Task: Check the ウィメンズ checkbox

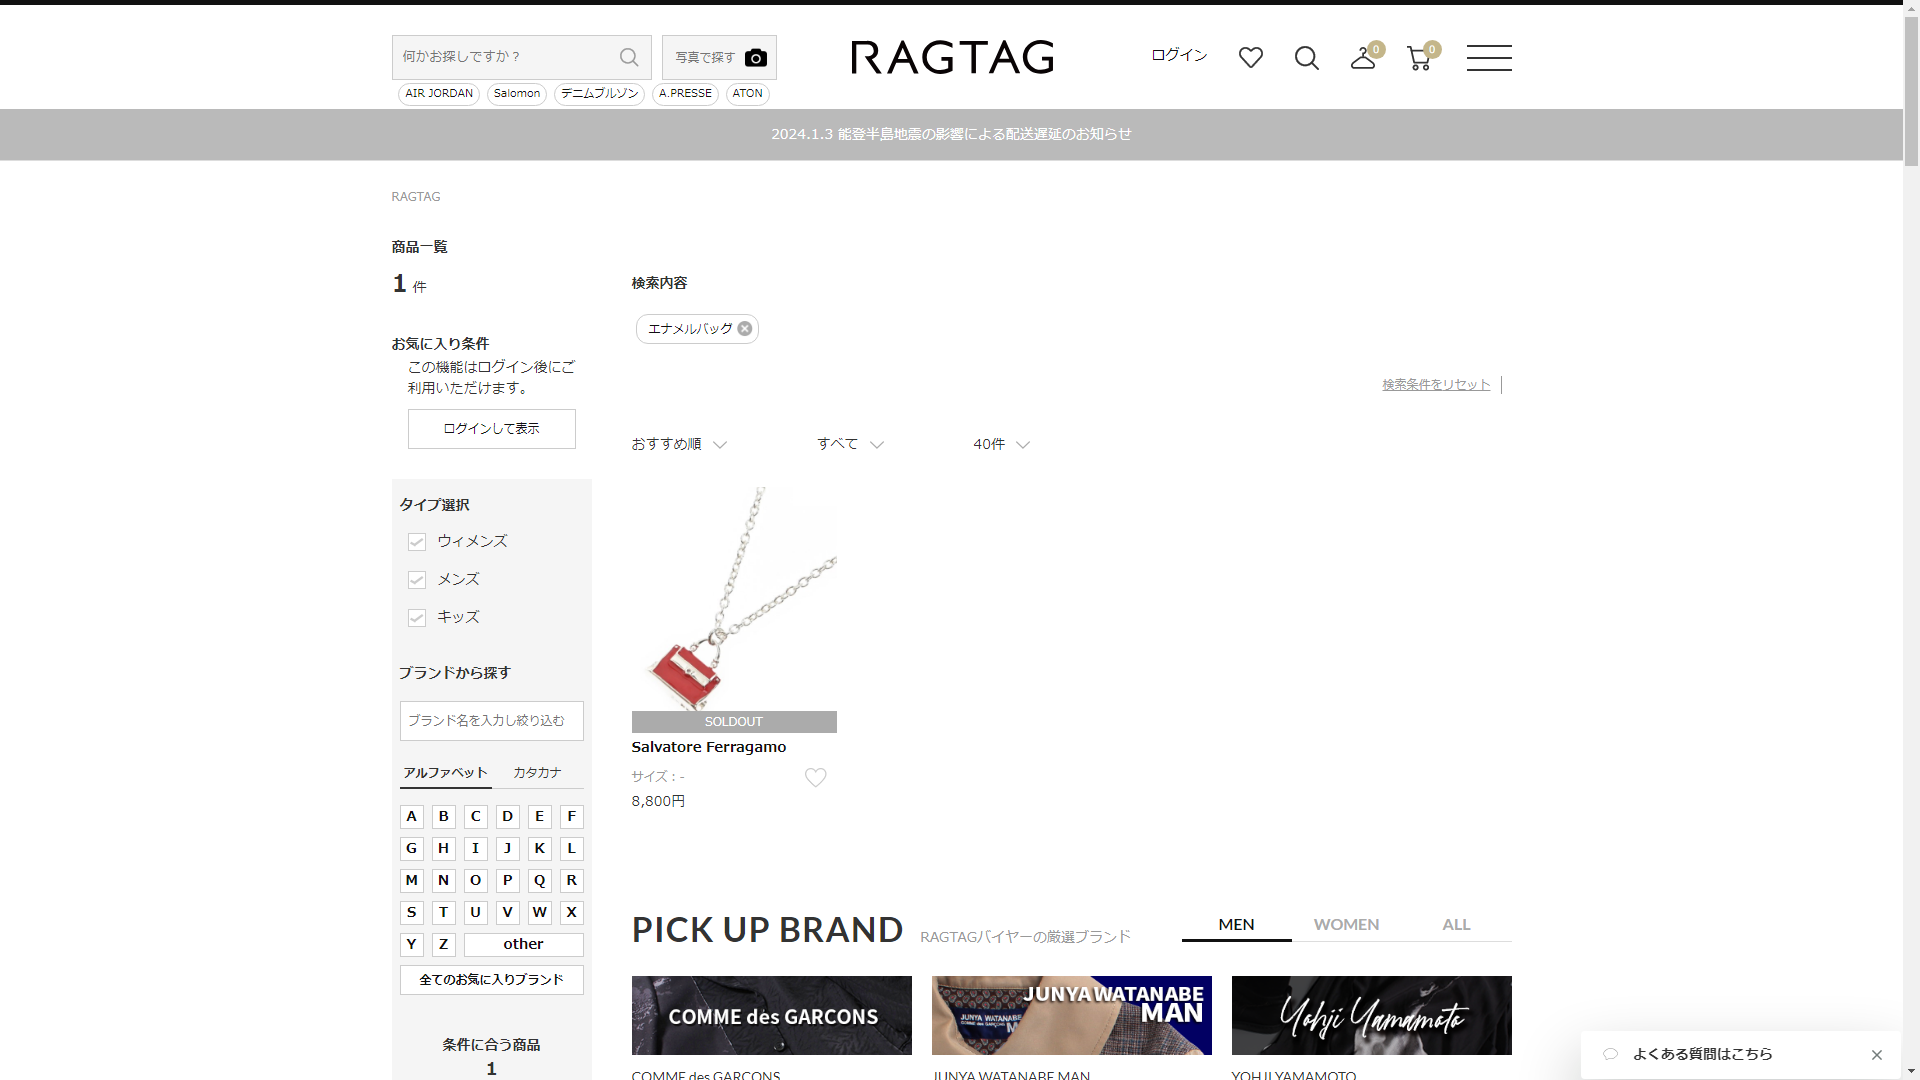Action: point(417,542)
